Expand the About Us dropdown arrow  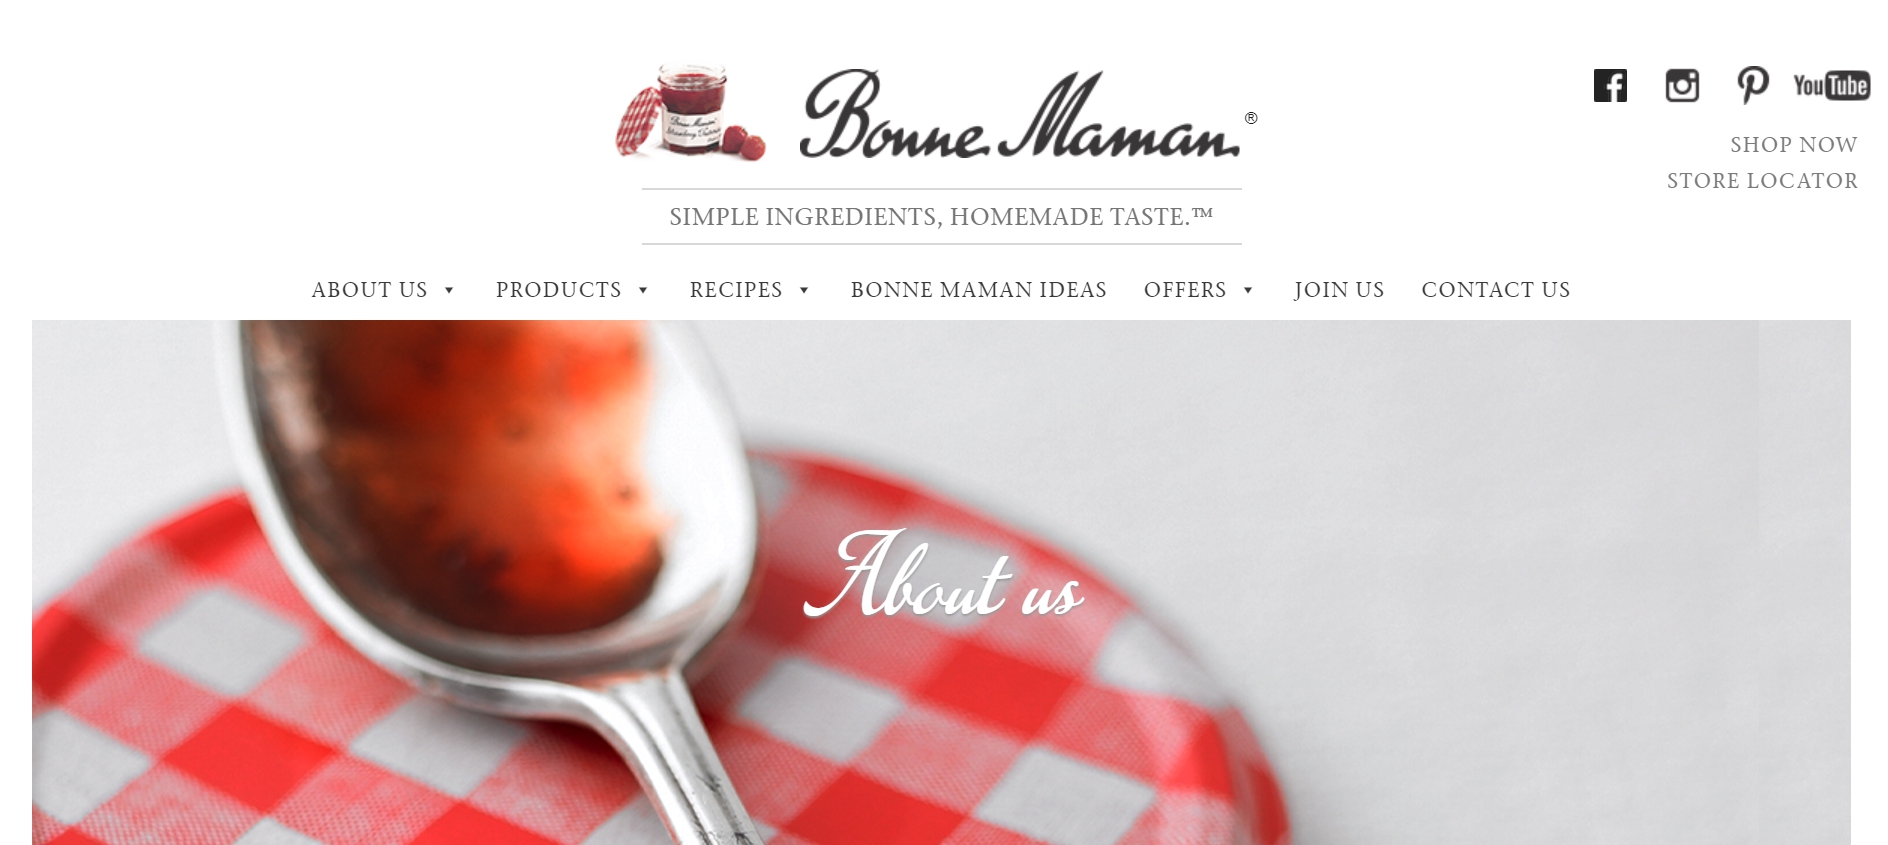click(449, 291)
